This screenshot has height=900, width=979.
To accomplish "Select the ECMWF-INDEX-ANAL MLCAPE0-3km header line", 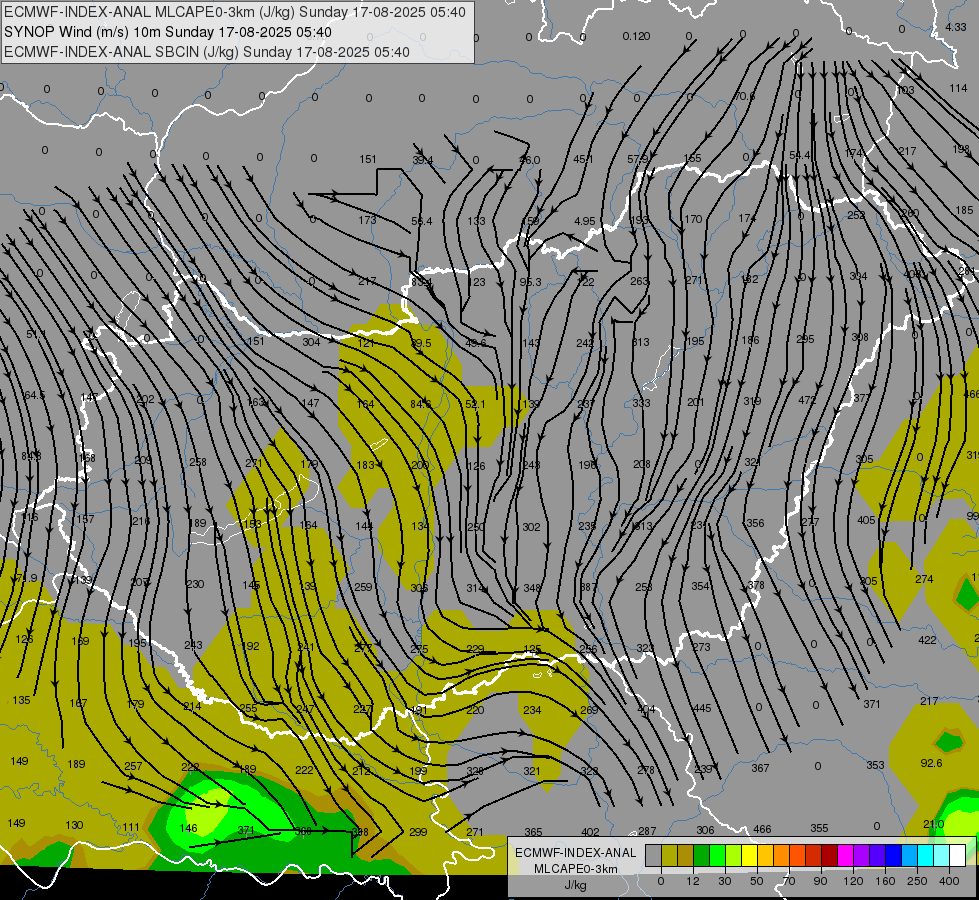I will (235, 12).
